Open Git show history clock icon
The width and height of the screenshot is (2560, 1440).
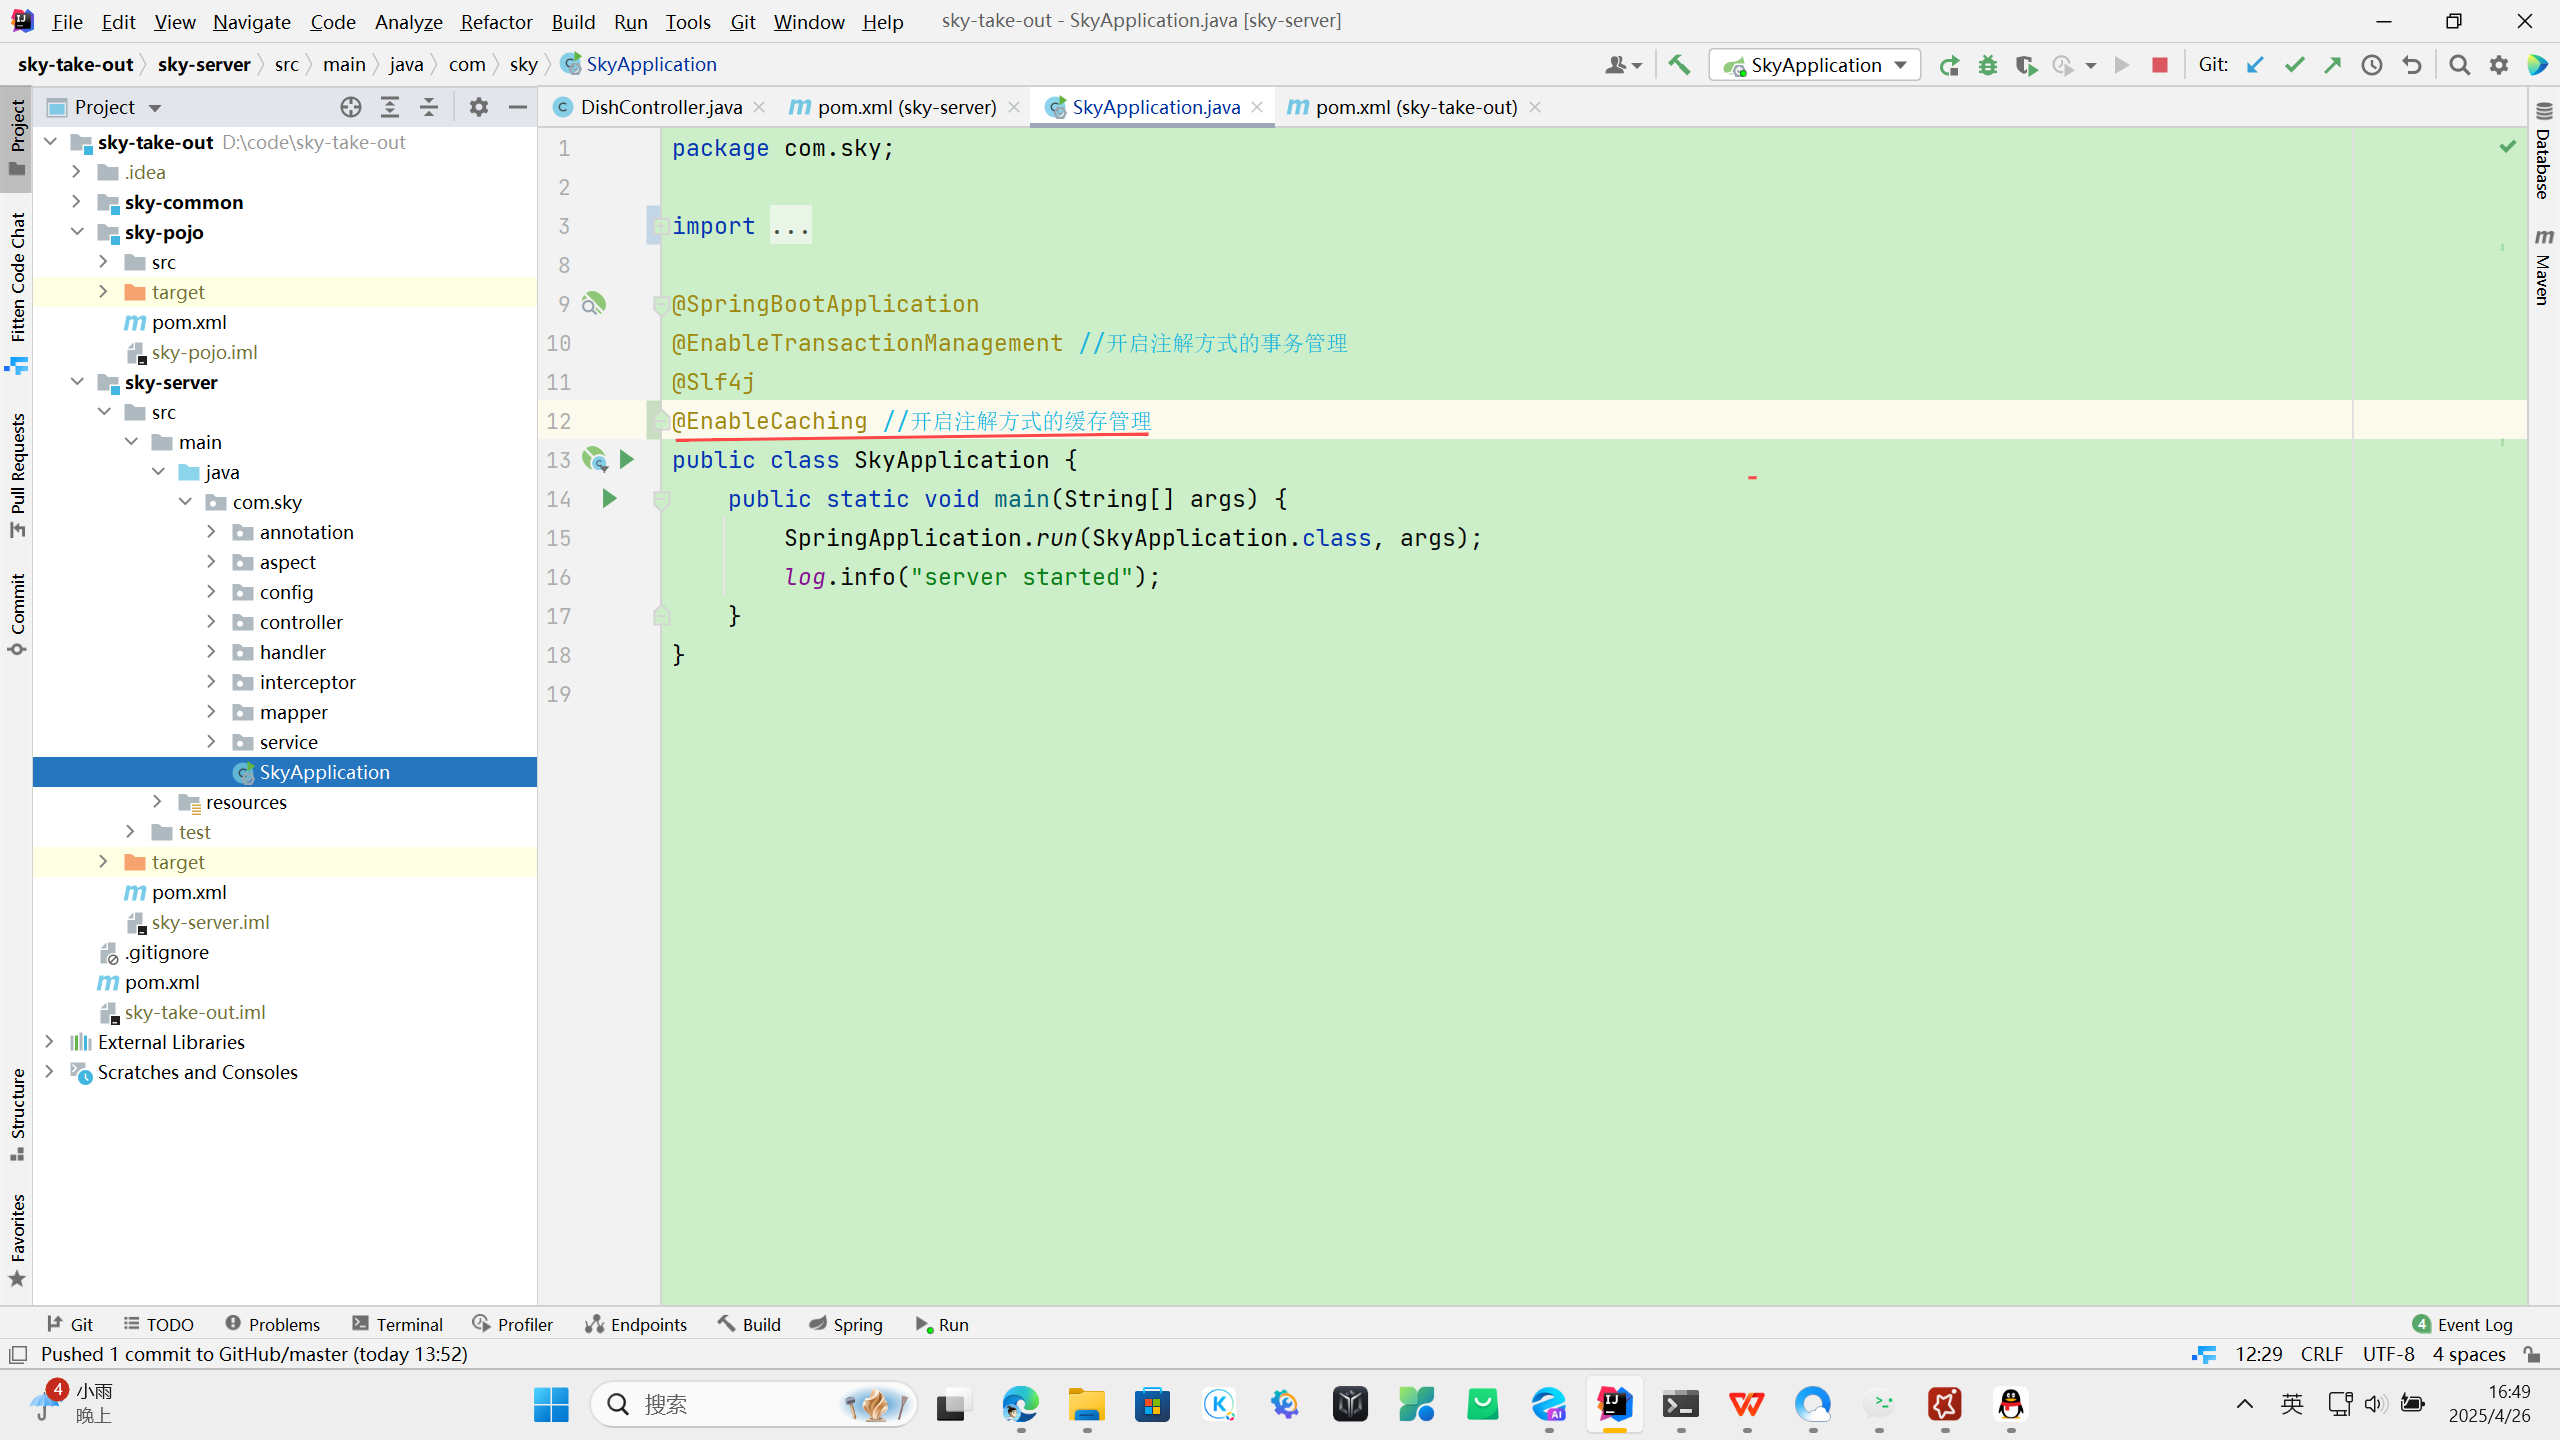coord(2372,65)
